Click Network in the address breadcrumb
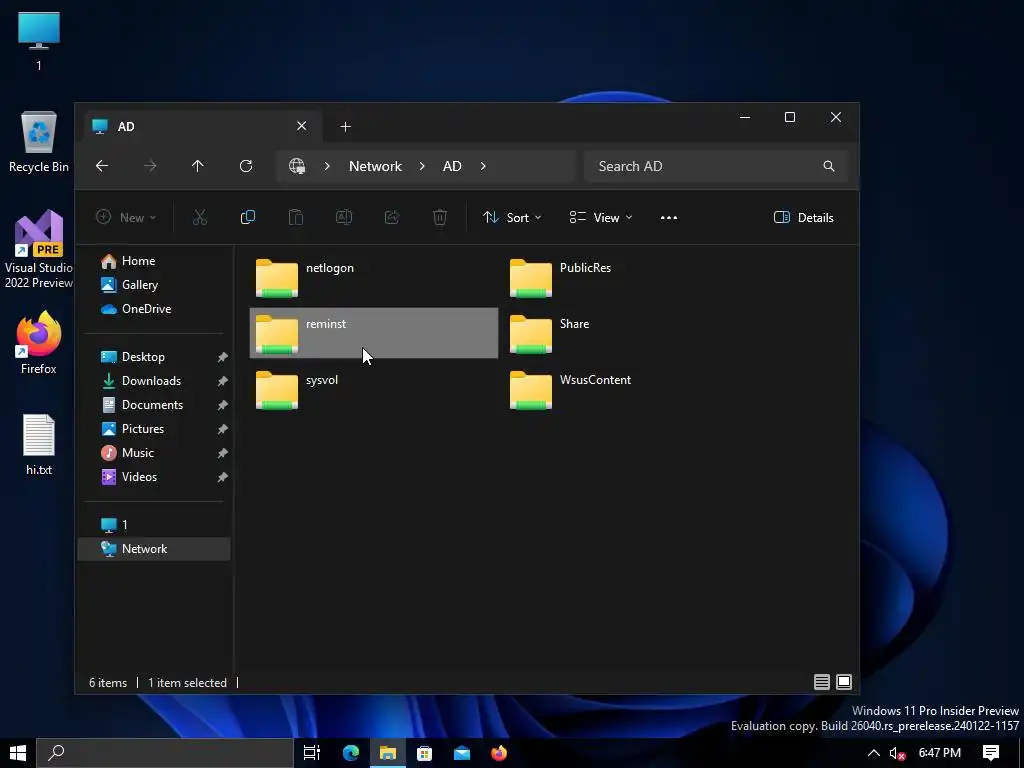Screen dimensions: 1024x768 376,166
